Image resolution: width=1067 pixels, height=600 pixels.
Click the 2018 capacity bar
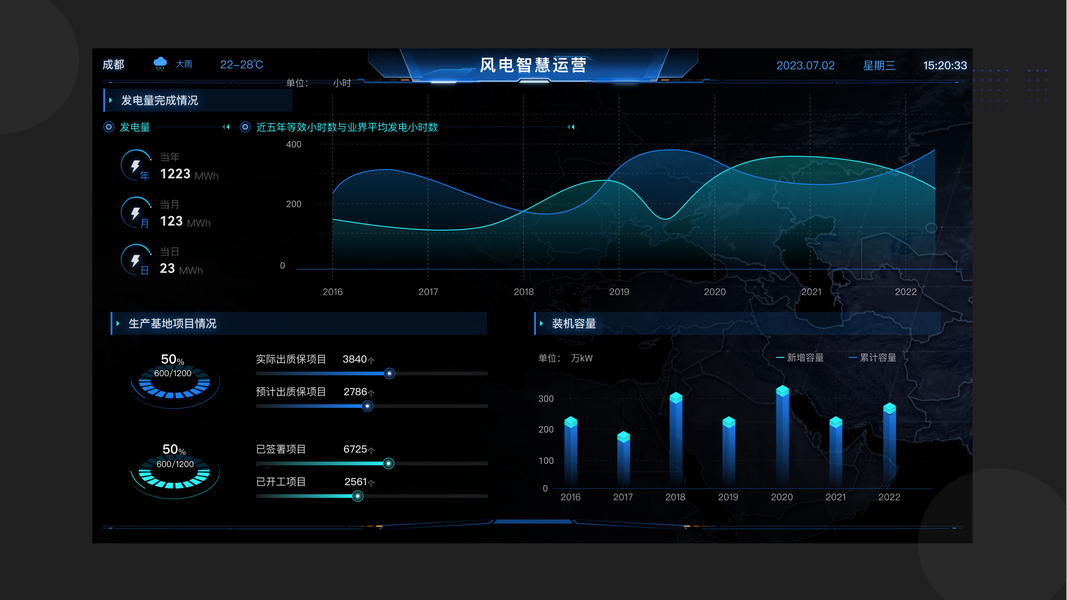tap(676, 440)
